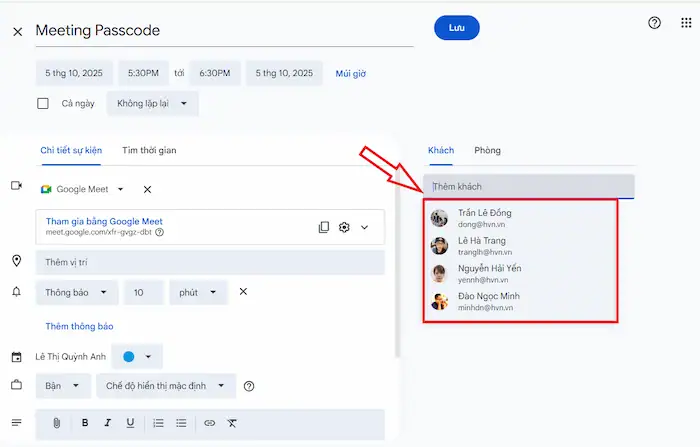The height and width of the screenshot is (447, 700).
Task: Open the phút time unit dropdown
Action: coord(198,292)
